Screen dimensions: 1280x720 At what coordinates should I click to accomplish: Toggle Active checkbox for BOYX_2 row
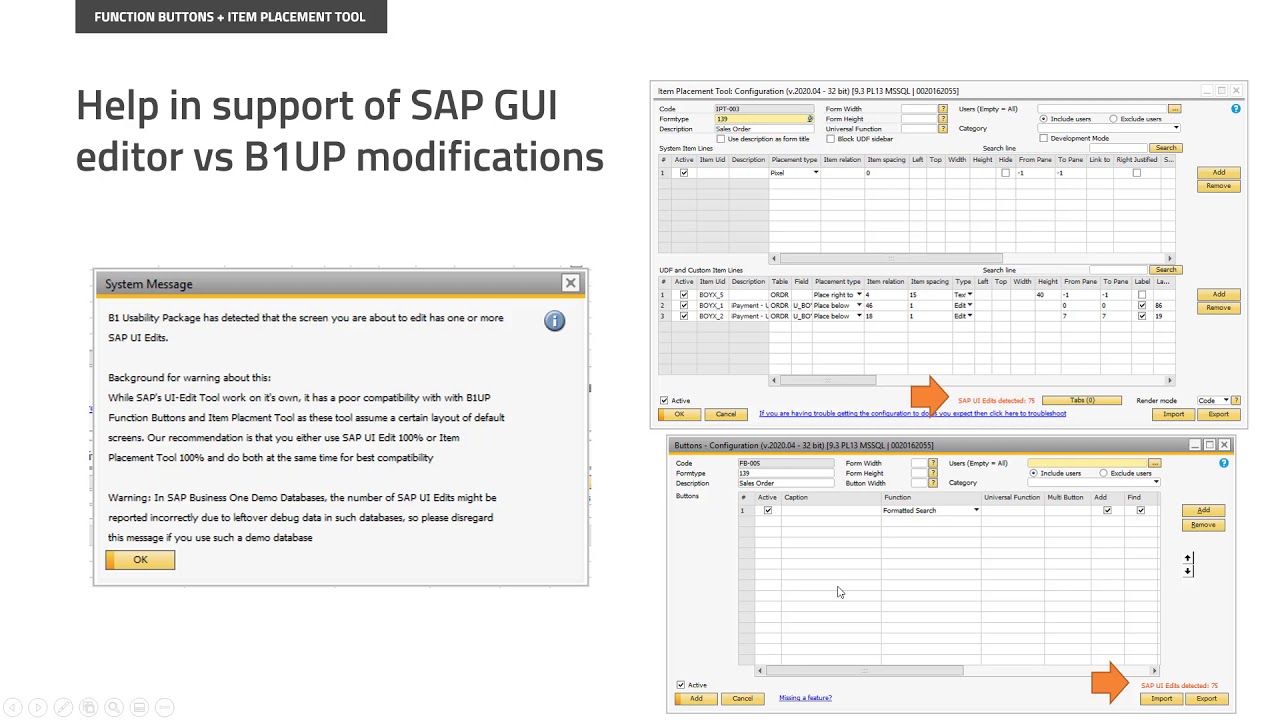pyautogui.click(x=684, y=316)
